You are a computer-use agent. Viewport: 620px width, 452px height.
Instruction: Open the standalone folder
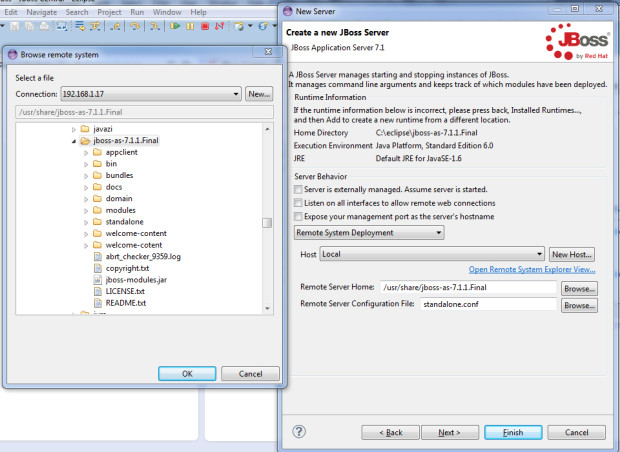tap(127, 221)
